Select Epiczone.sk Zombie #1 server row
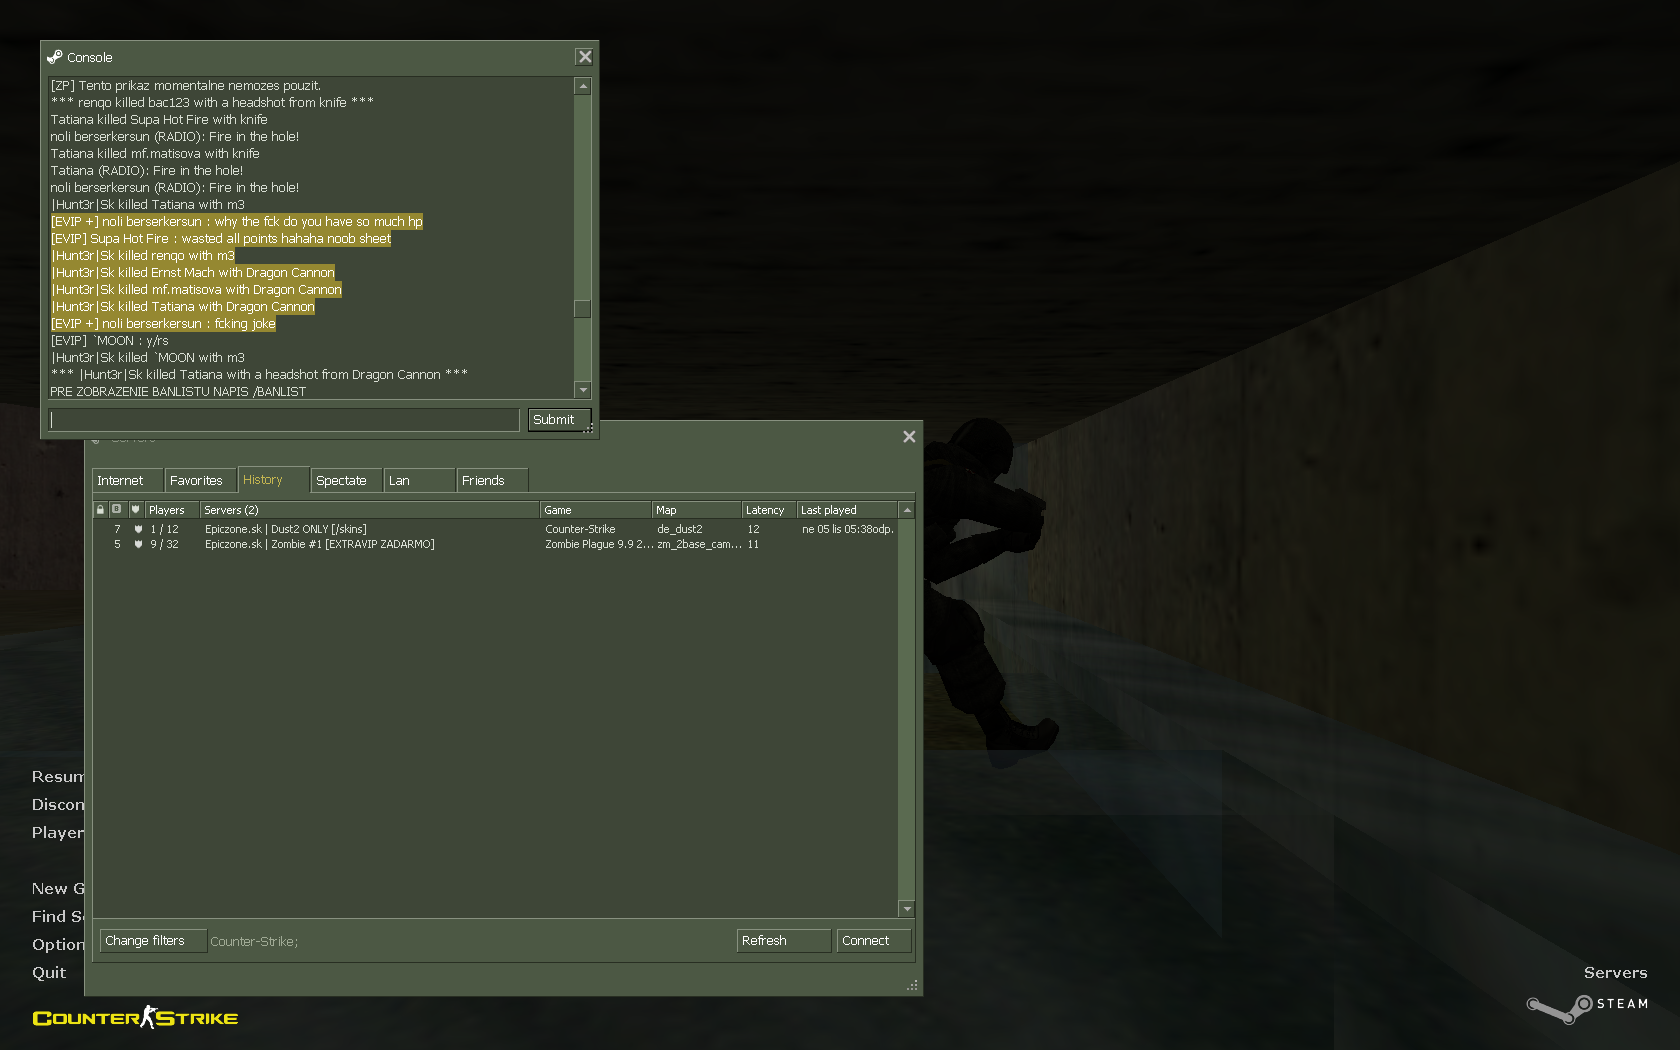 (320, 545)
